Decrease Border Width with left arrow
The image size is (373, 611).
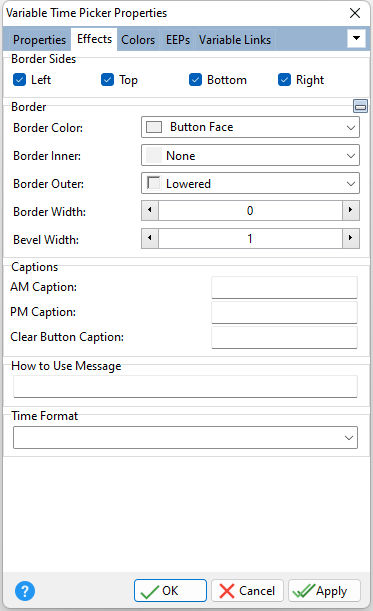pos(150,210)
